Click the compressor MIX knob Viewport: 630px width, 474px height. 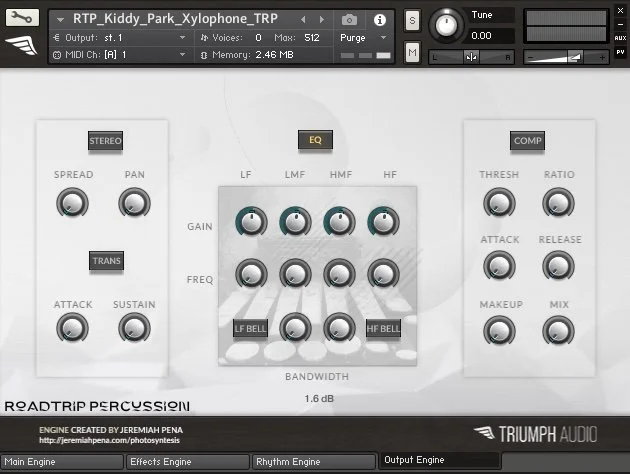[558, 331]
